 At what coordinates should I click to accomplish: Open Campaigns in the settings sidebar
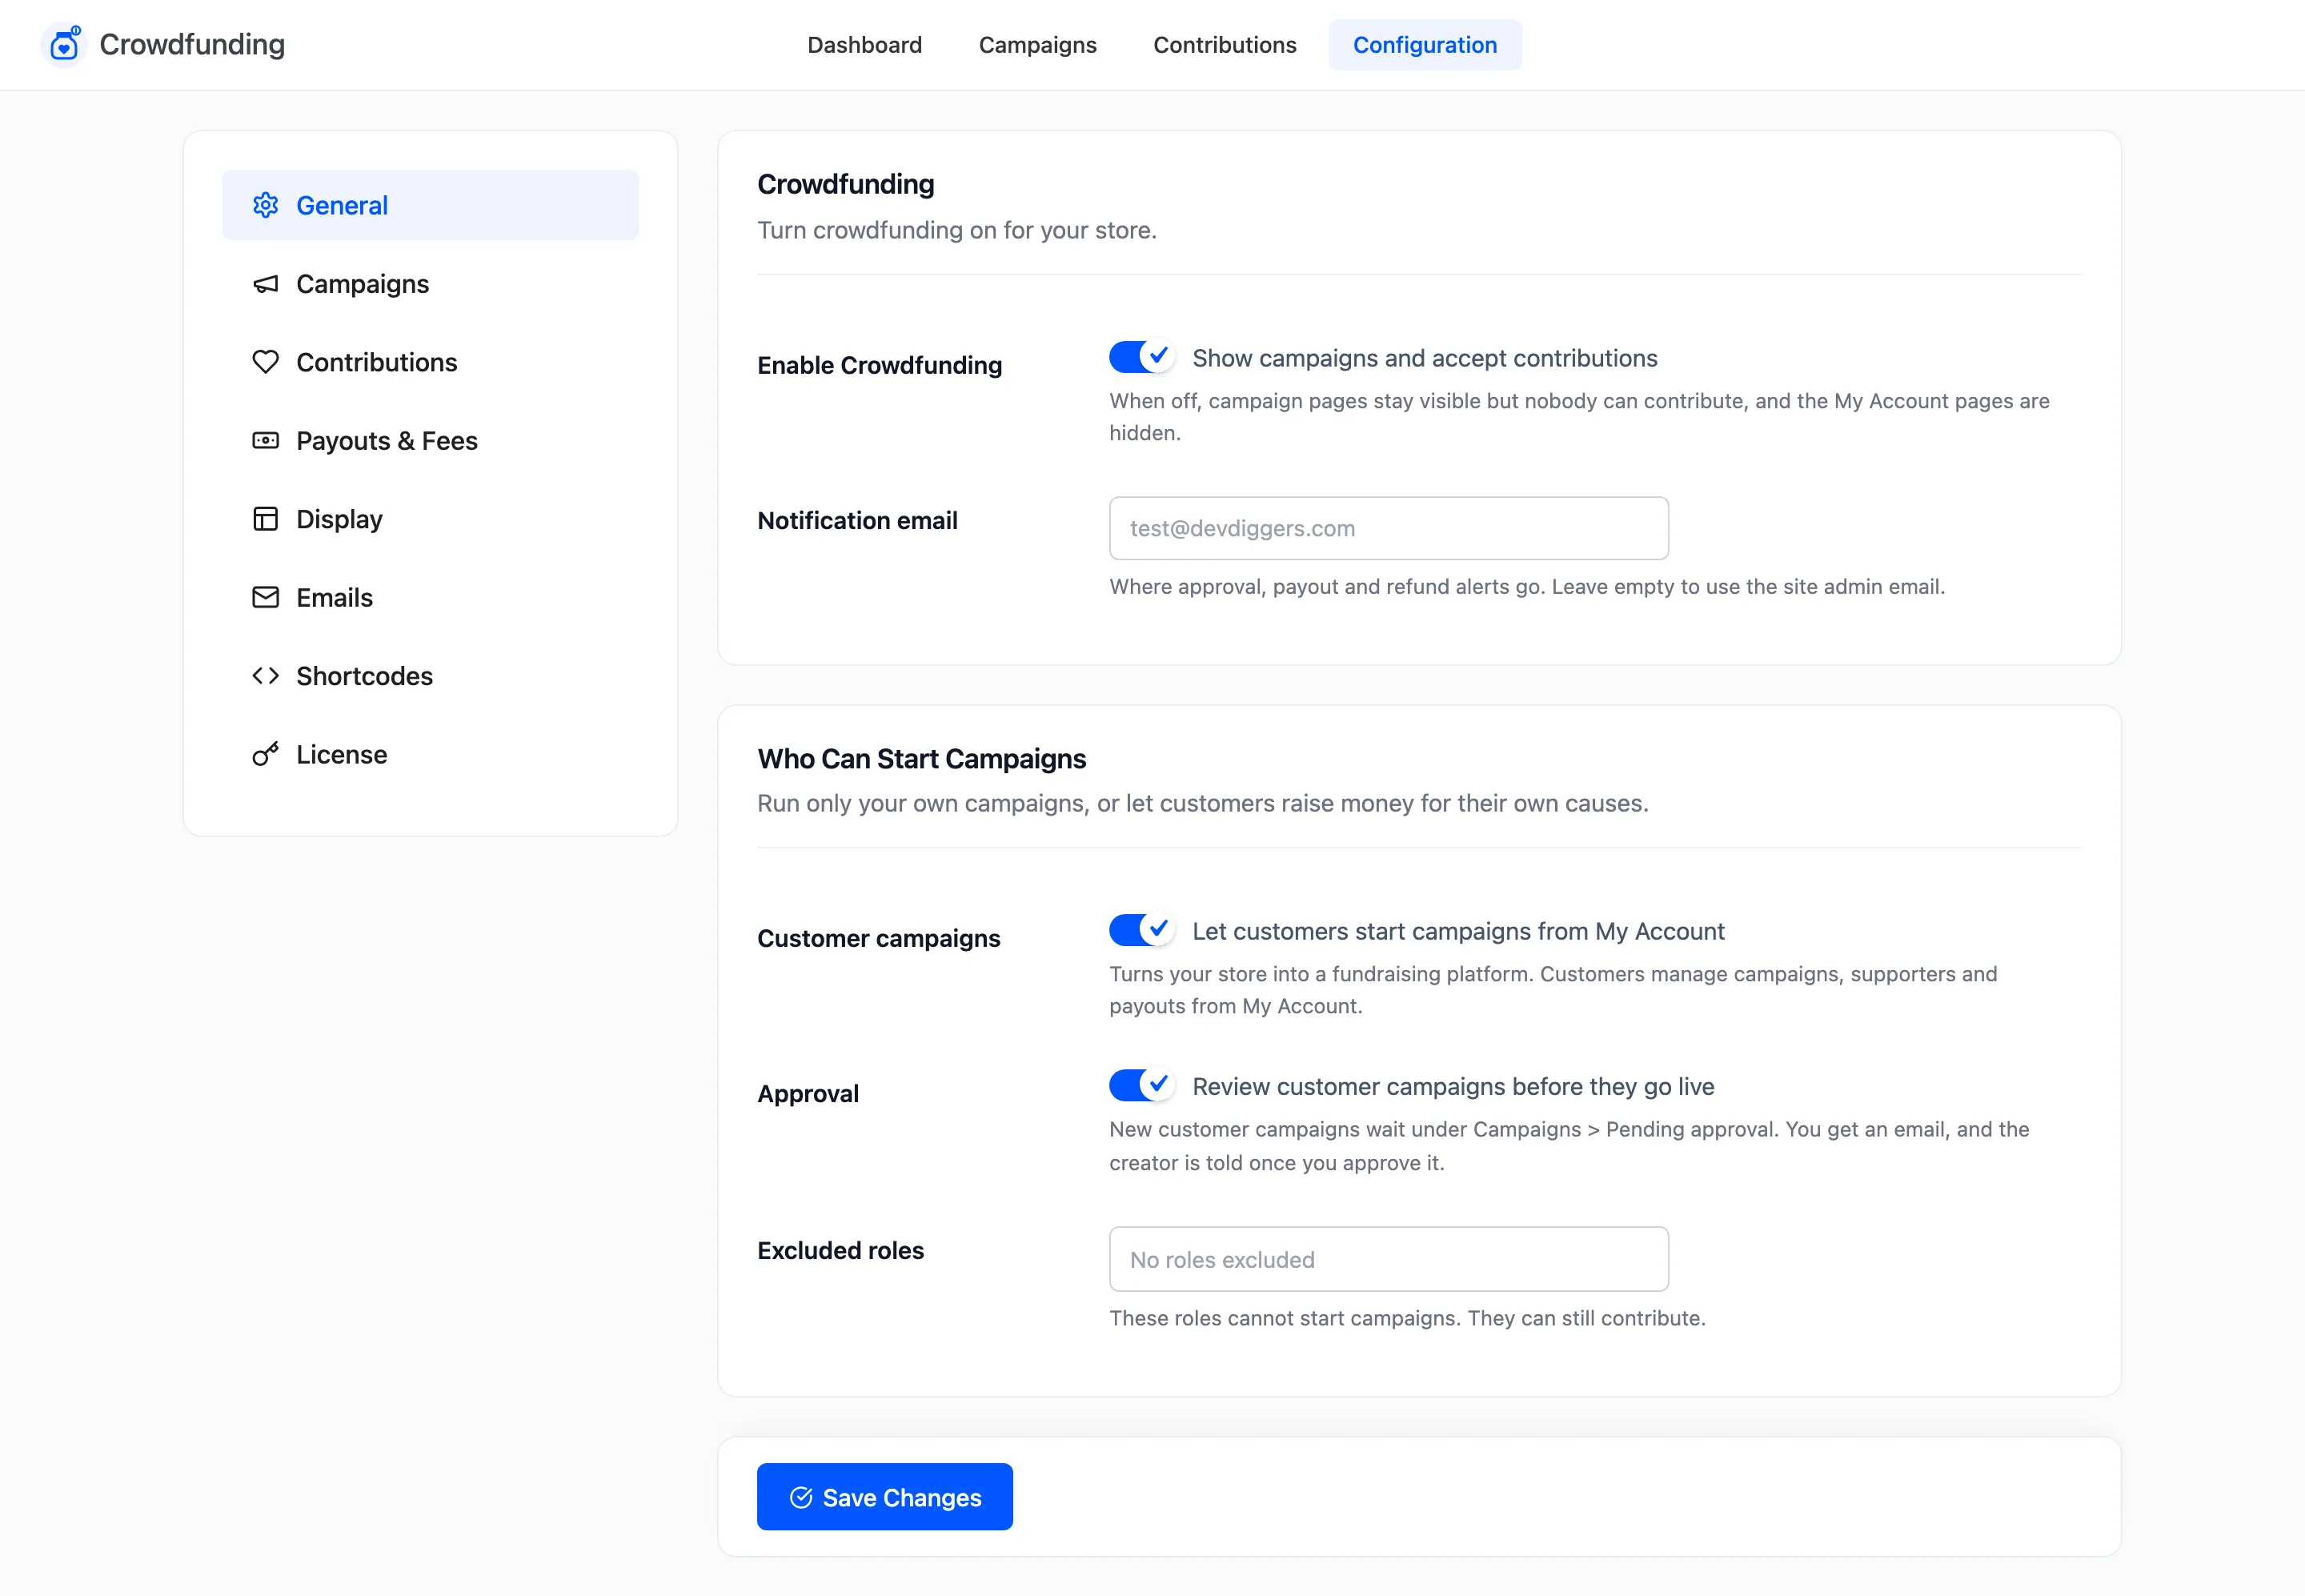430,284
